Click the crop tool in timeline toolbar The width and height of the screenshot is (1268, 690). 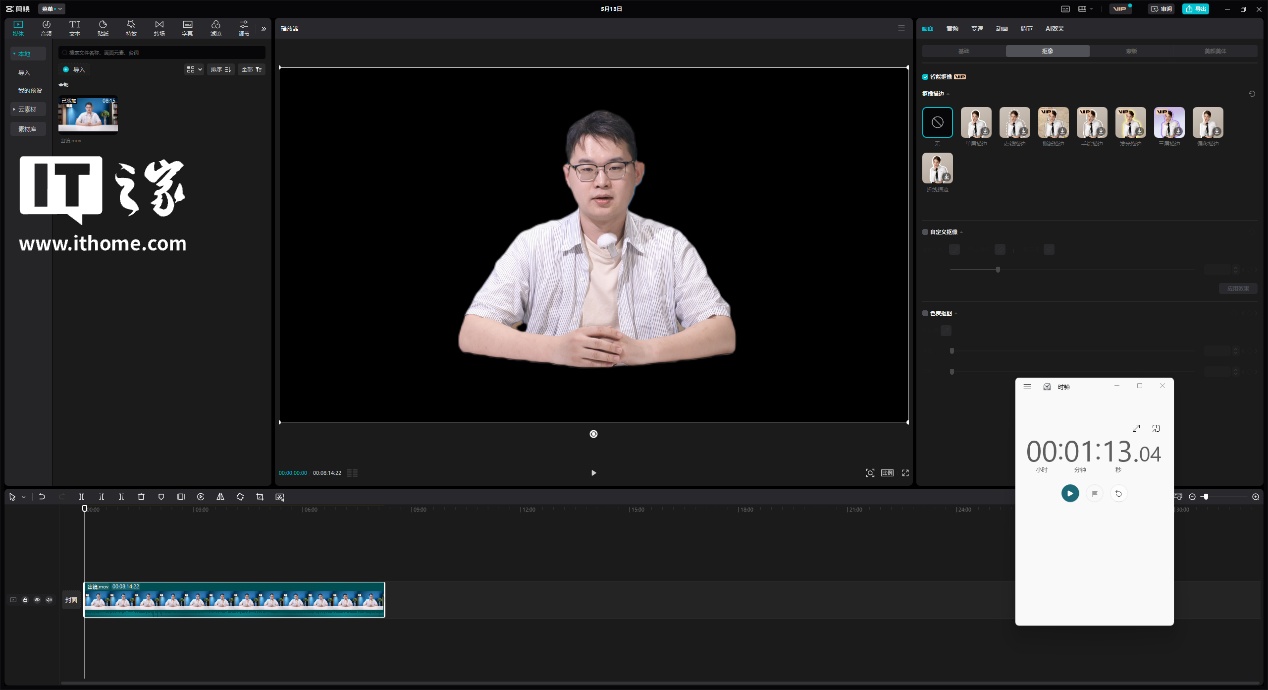pyautogui.click(x=260, y=497)
